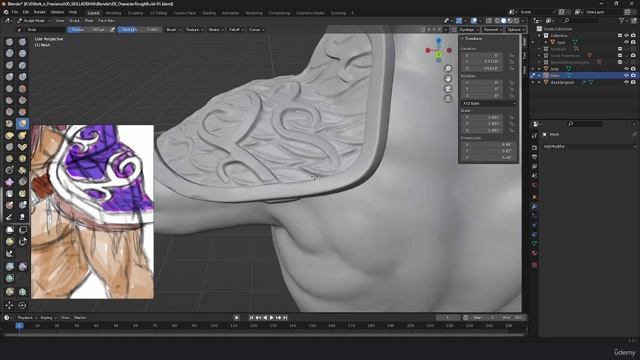Click the shoulder armor reference image

[x=93, y=212]
